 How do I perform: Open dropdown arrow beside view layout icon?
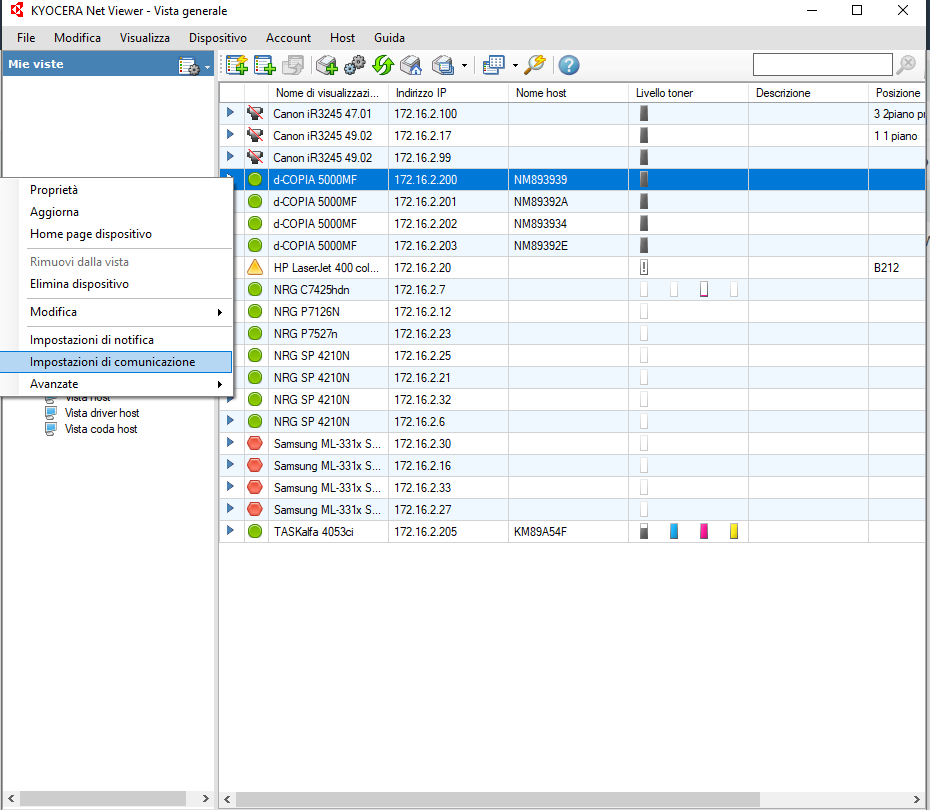tap(515, 65)
